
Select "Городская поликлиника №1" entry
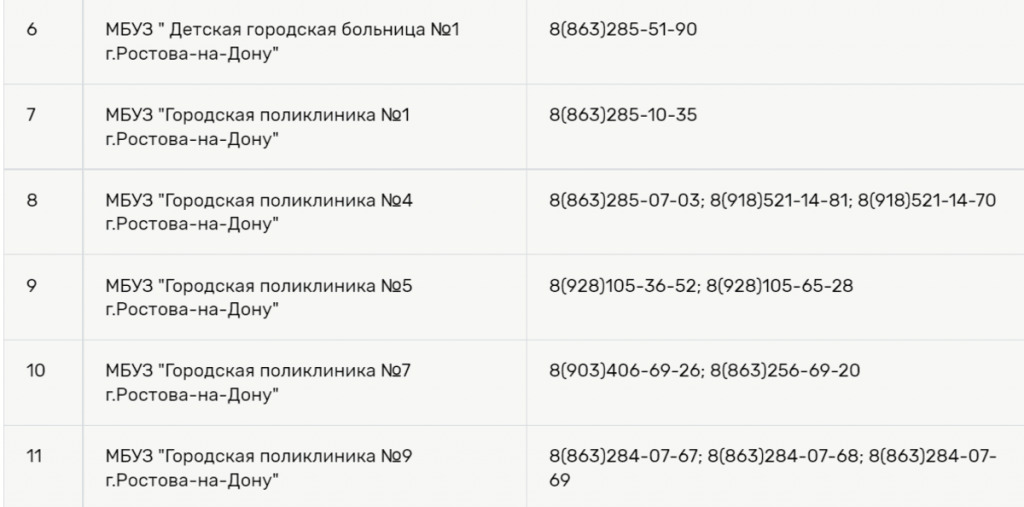pyautogui.click(x=259, y=126)
